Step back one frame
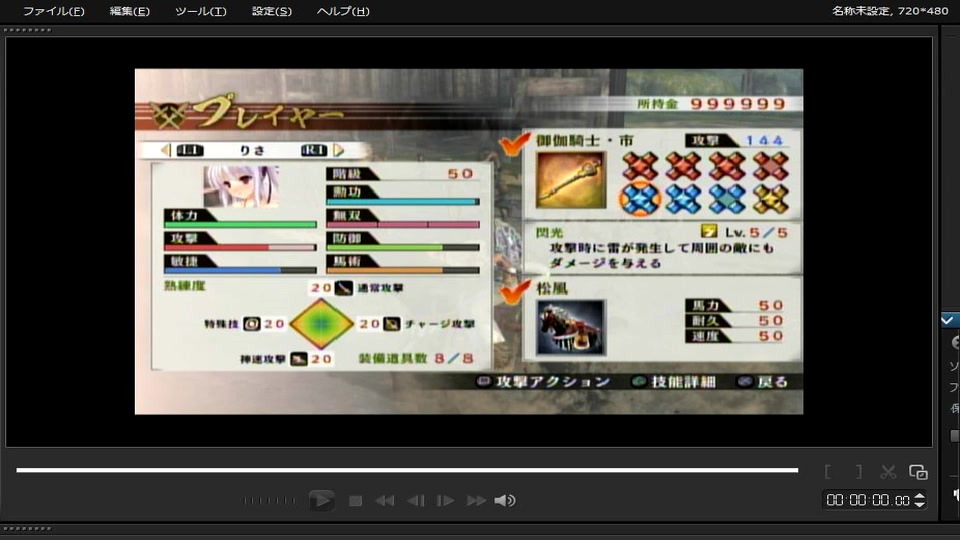The image size is (960, 540). tap(416, 501)
